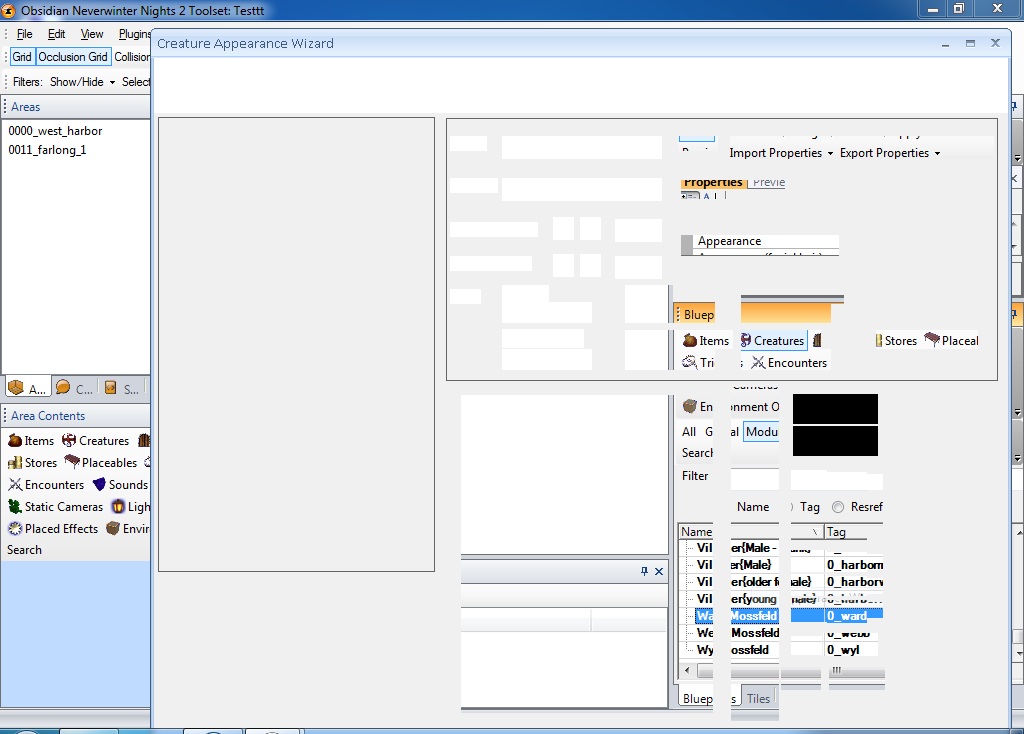
Task: Select Environment crate icon in Area Contents
Action: click(x=113, y=528)
